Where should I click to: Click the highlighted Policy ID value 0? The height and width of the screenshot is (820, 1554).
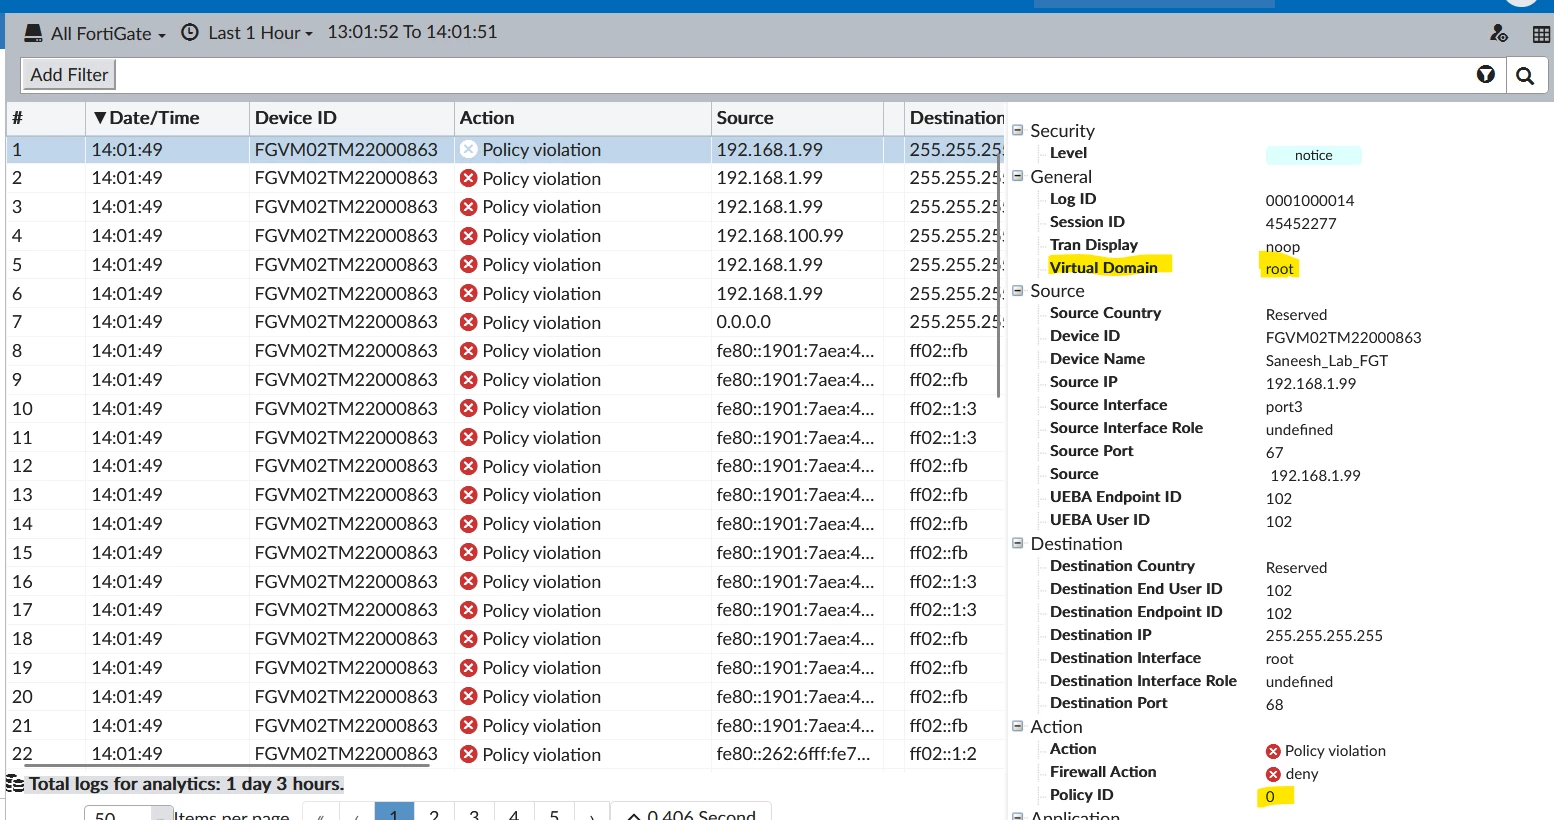[1270, 797]
